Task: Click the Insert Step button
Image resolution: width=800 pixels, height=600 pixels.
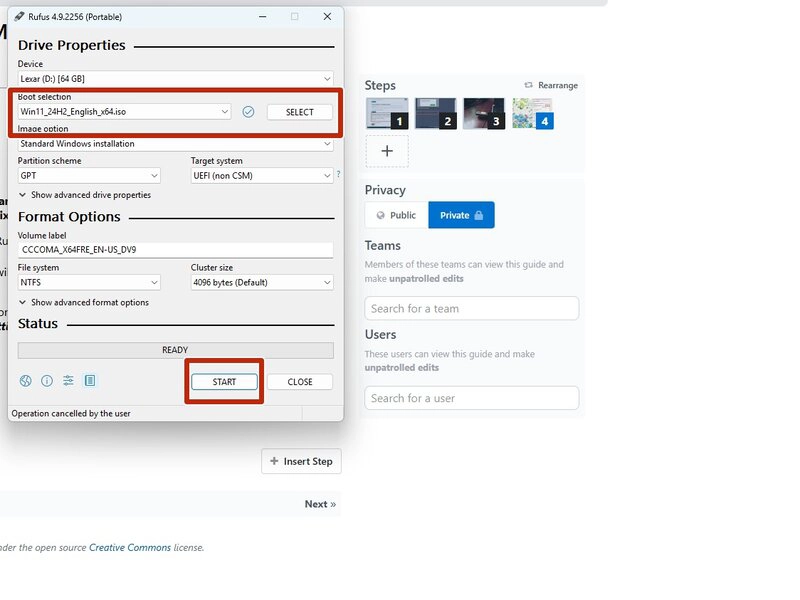Action: click(x=301, y=461)
